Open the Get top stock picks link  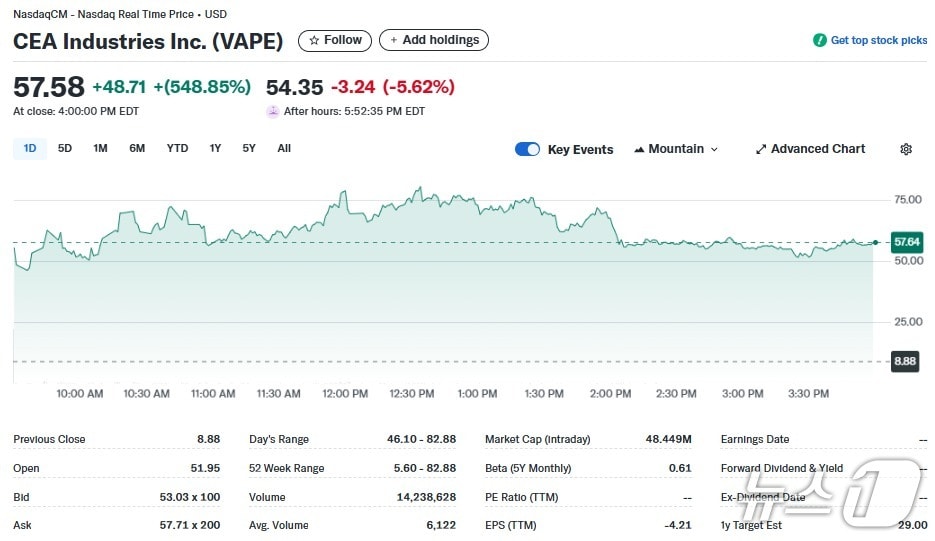[x=879, y=41]
